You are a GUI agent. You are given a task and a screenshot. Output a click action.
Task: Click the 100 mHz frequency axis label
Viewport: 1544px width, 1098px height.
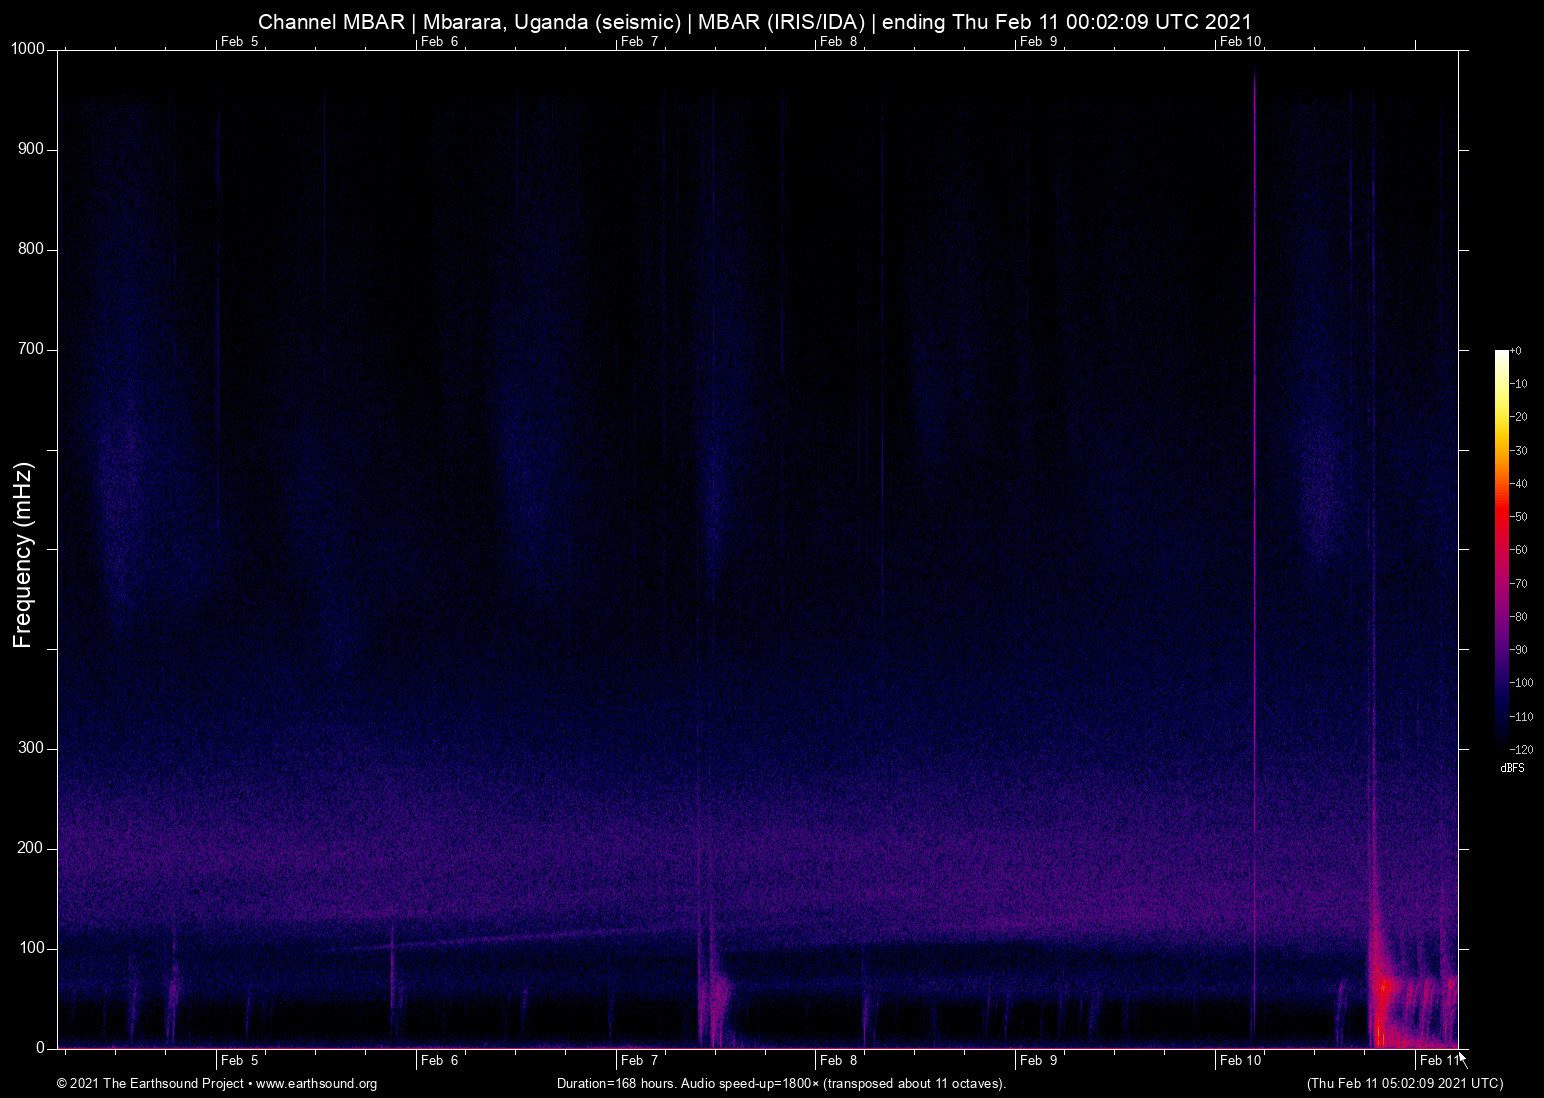pyautogui.click(x=31, y=948)
